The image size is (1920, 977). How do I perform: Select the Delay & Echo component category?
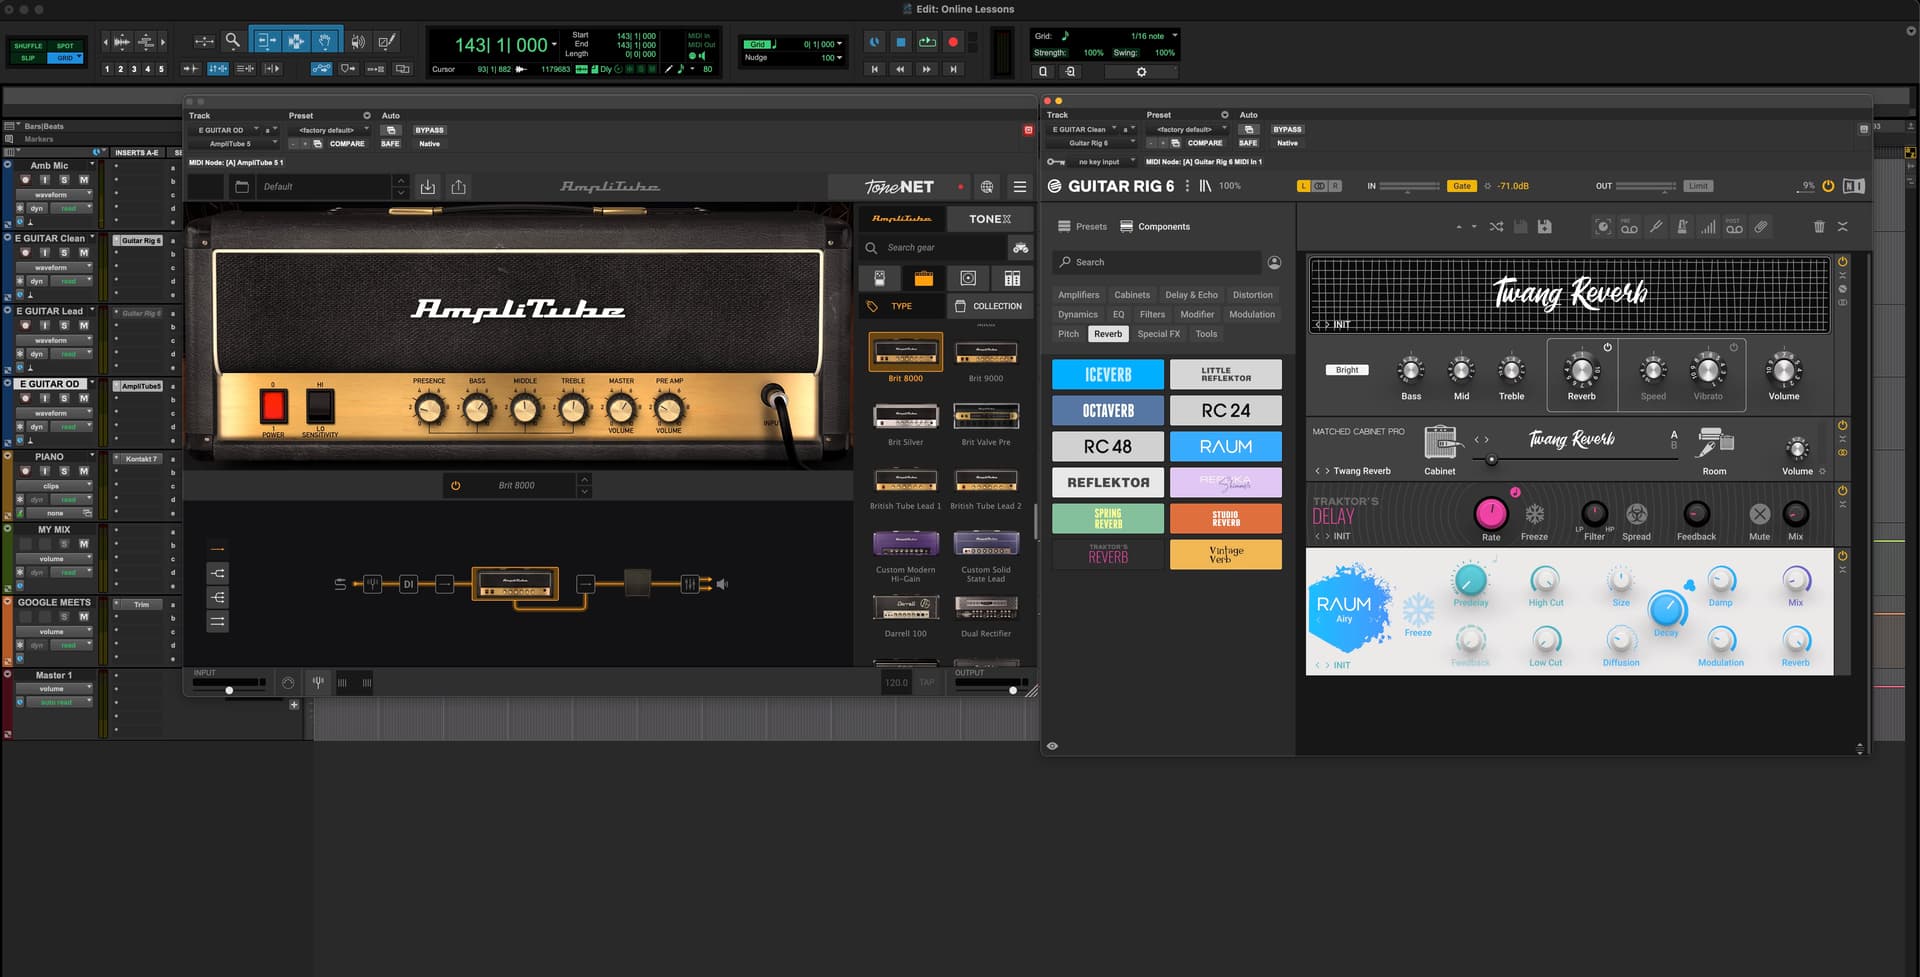(1191, 295)
